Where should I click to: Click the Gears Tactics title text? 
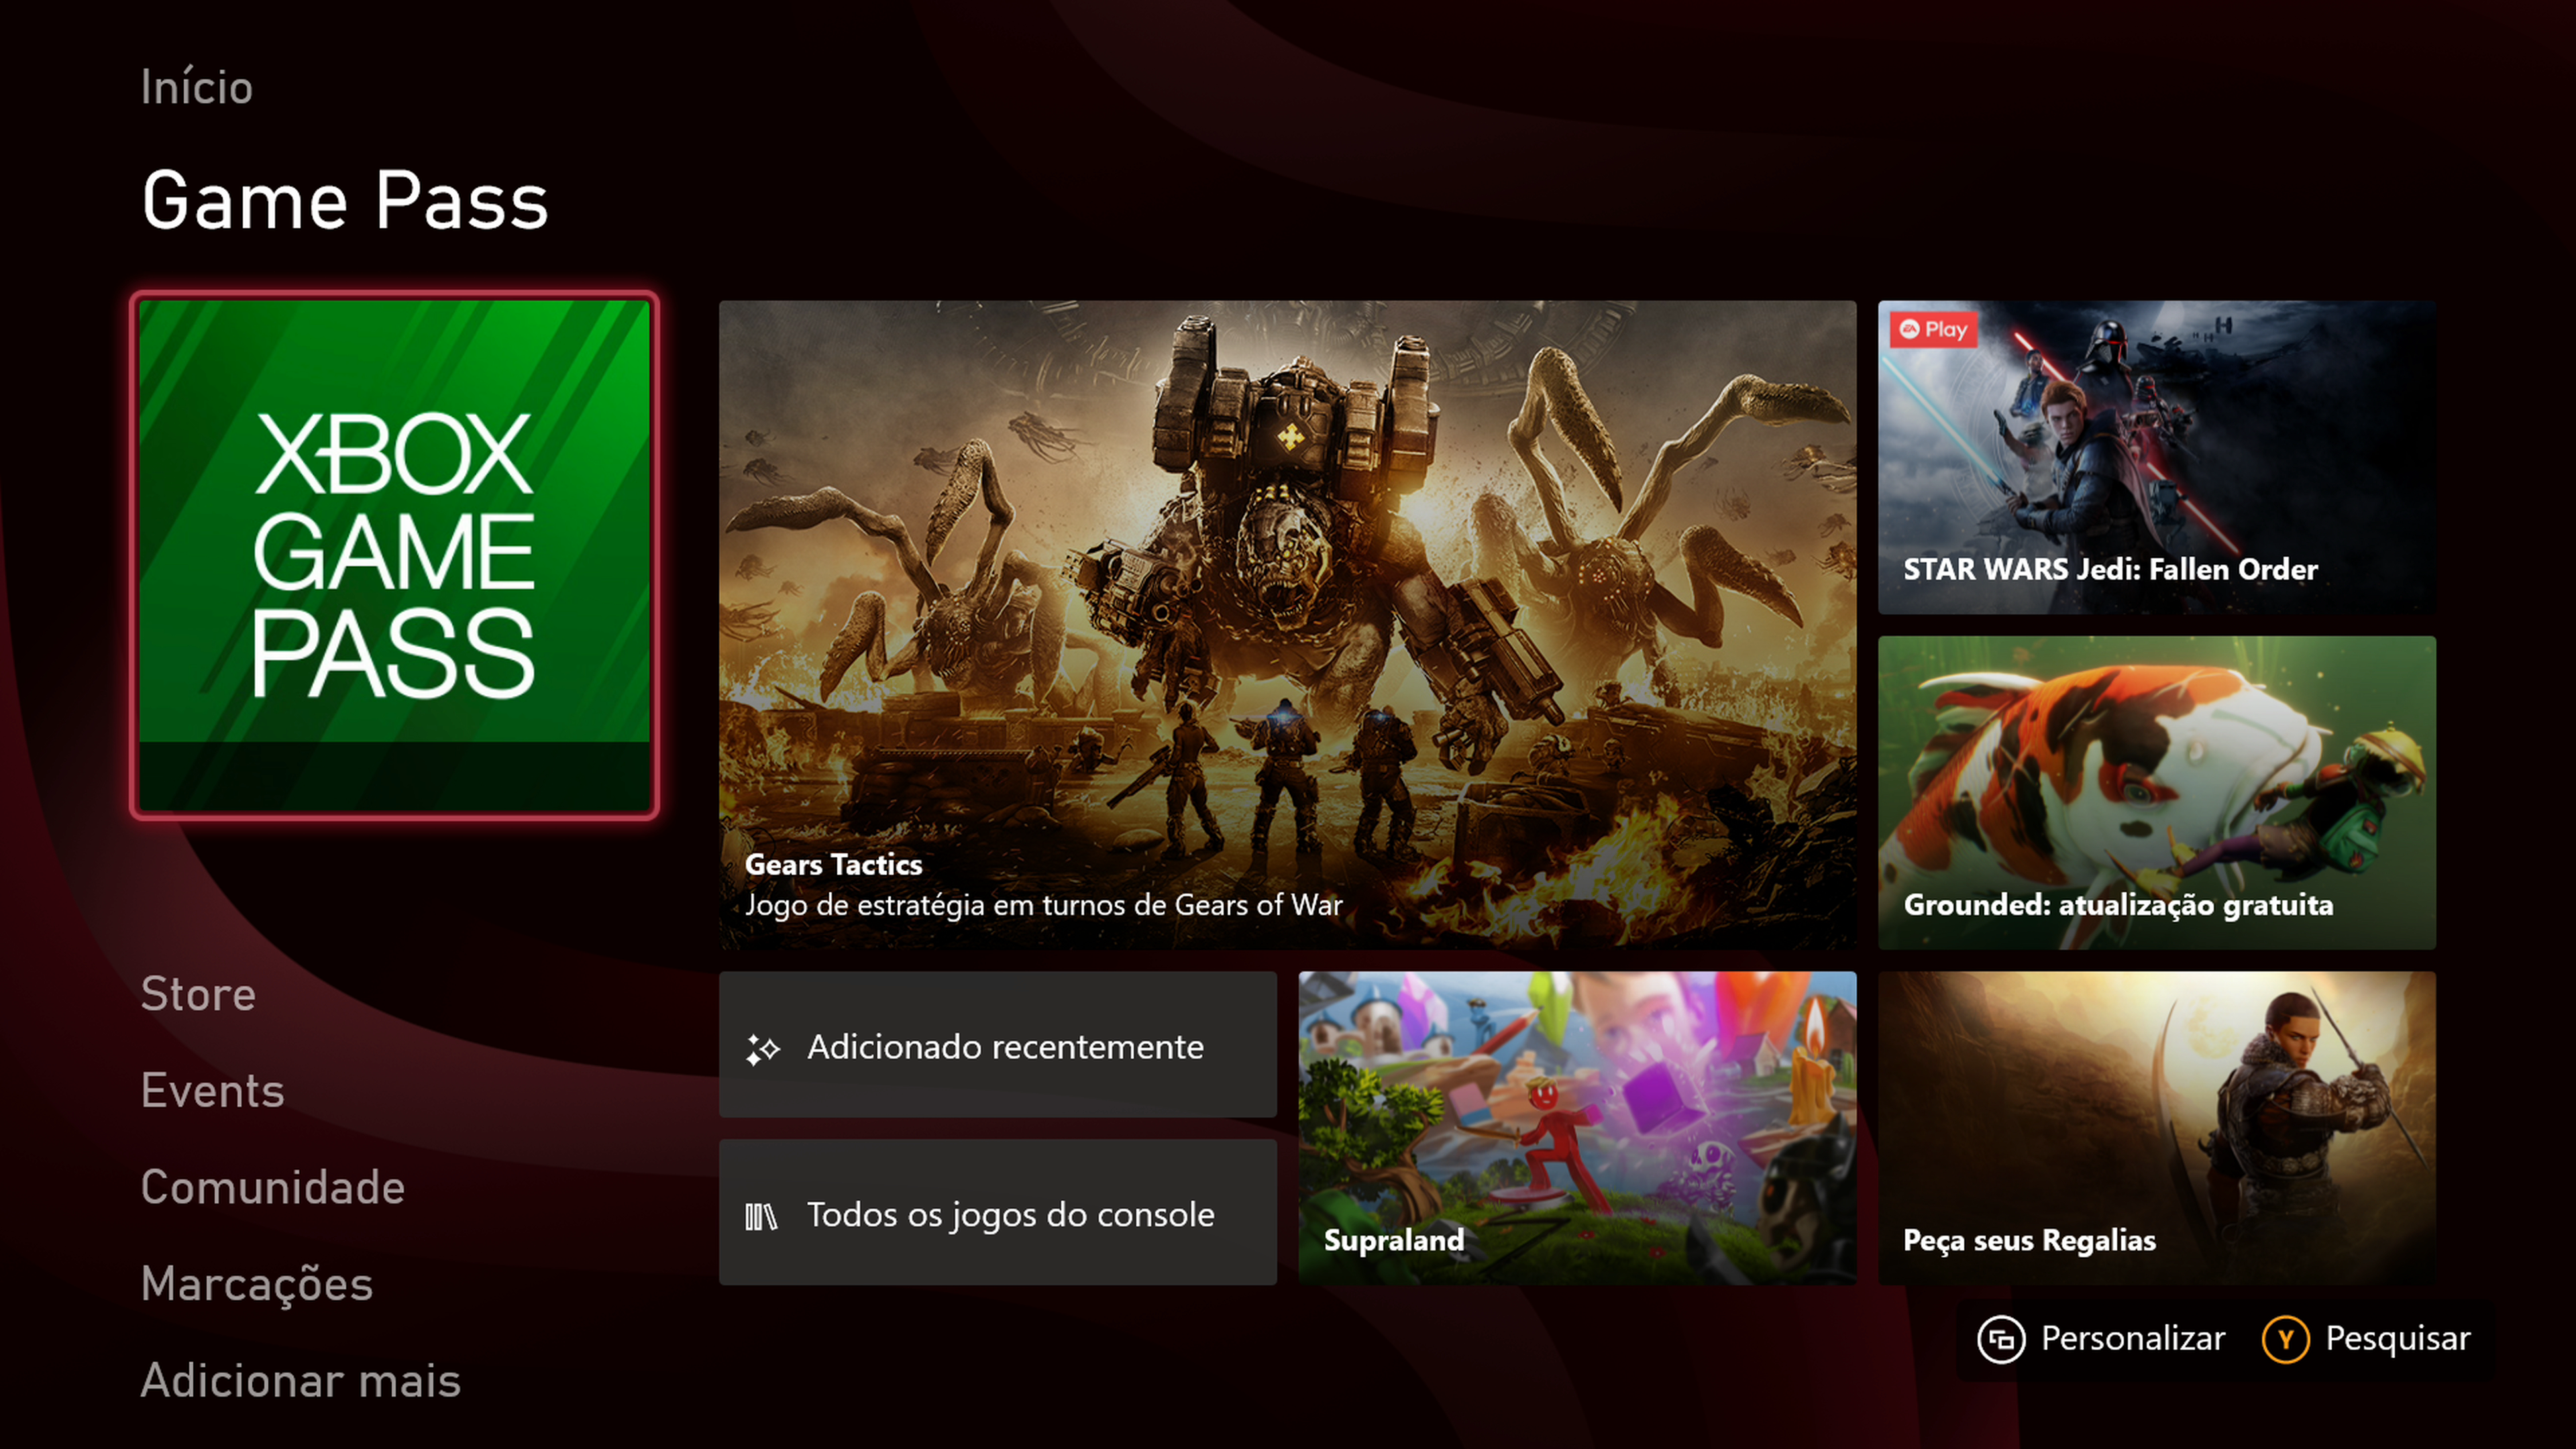pos(833,864)
